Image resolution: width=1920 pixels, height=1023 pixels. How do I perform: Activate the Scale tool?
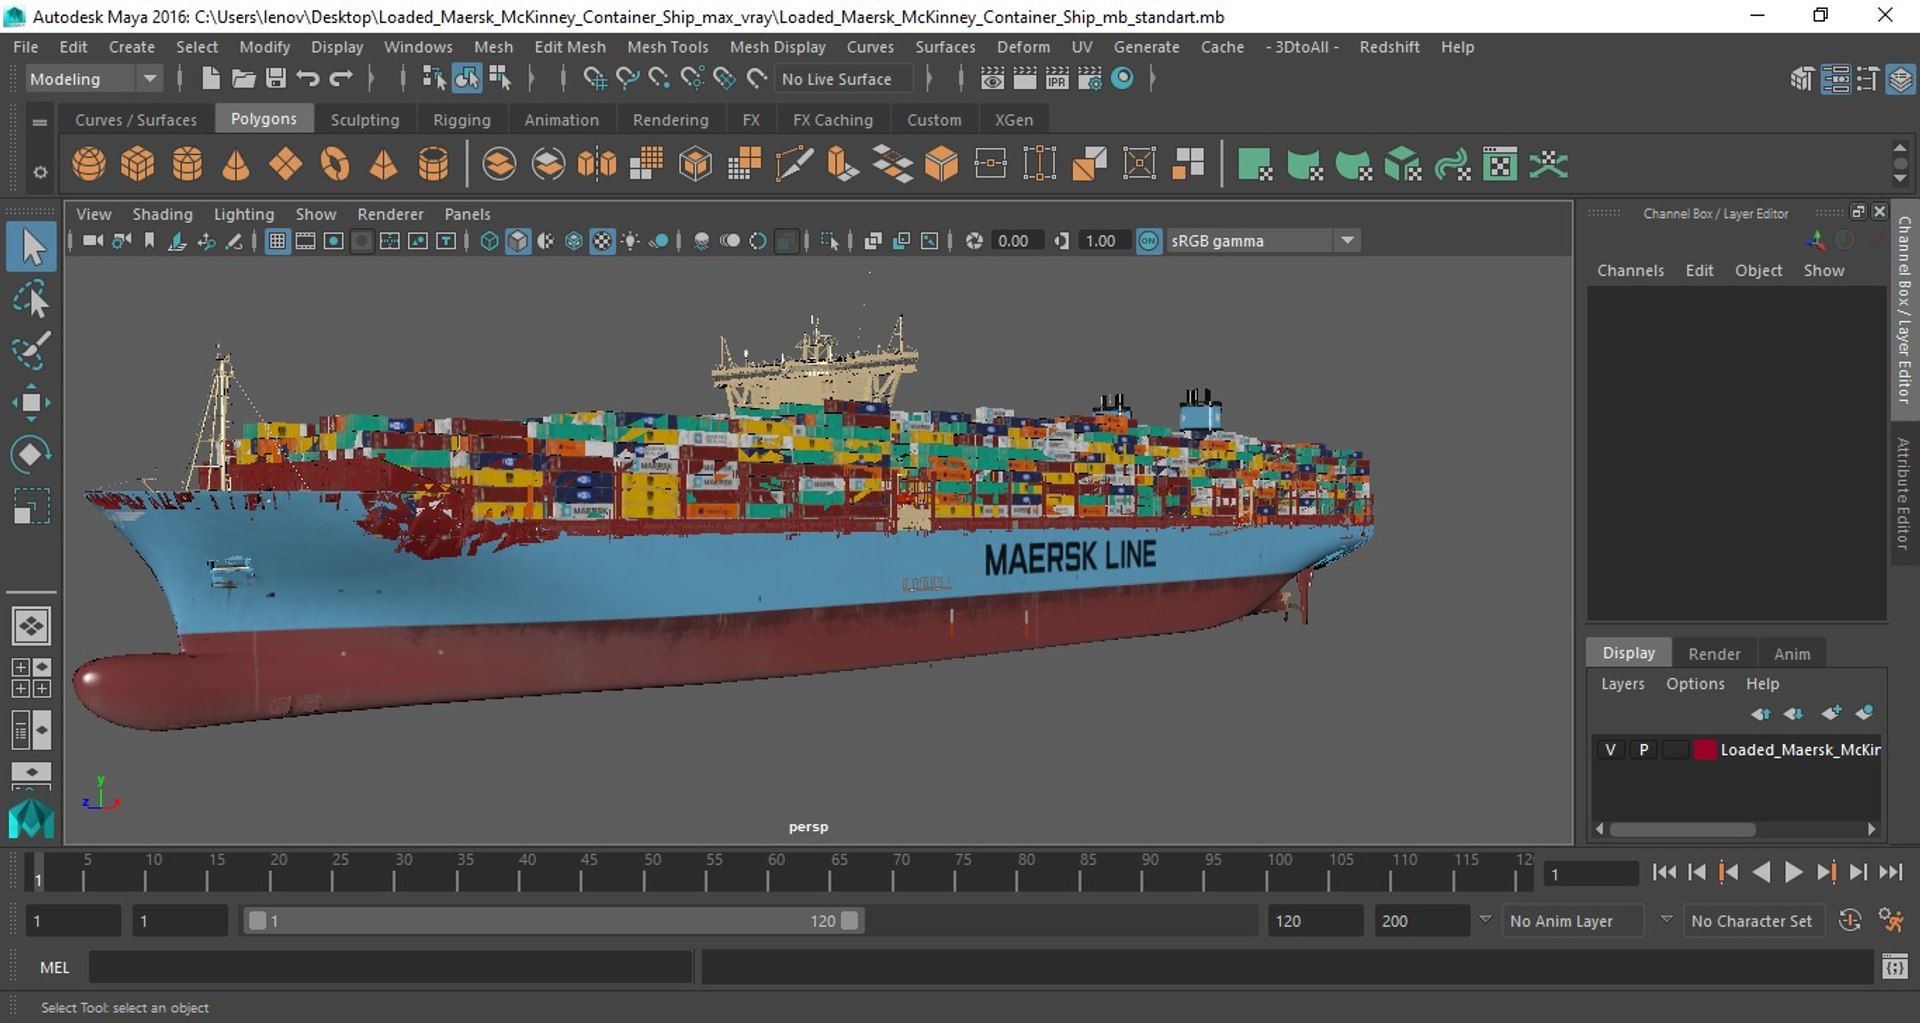pyautogui.click(x=31, y=506)
